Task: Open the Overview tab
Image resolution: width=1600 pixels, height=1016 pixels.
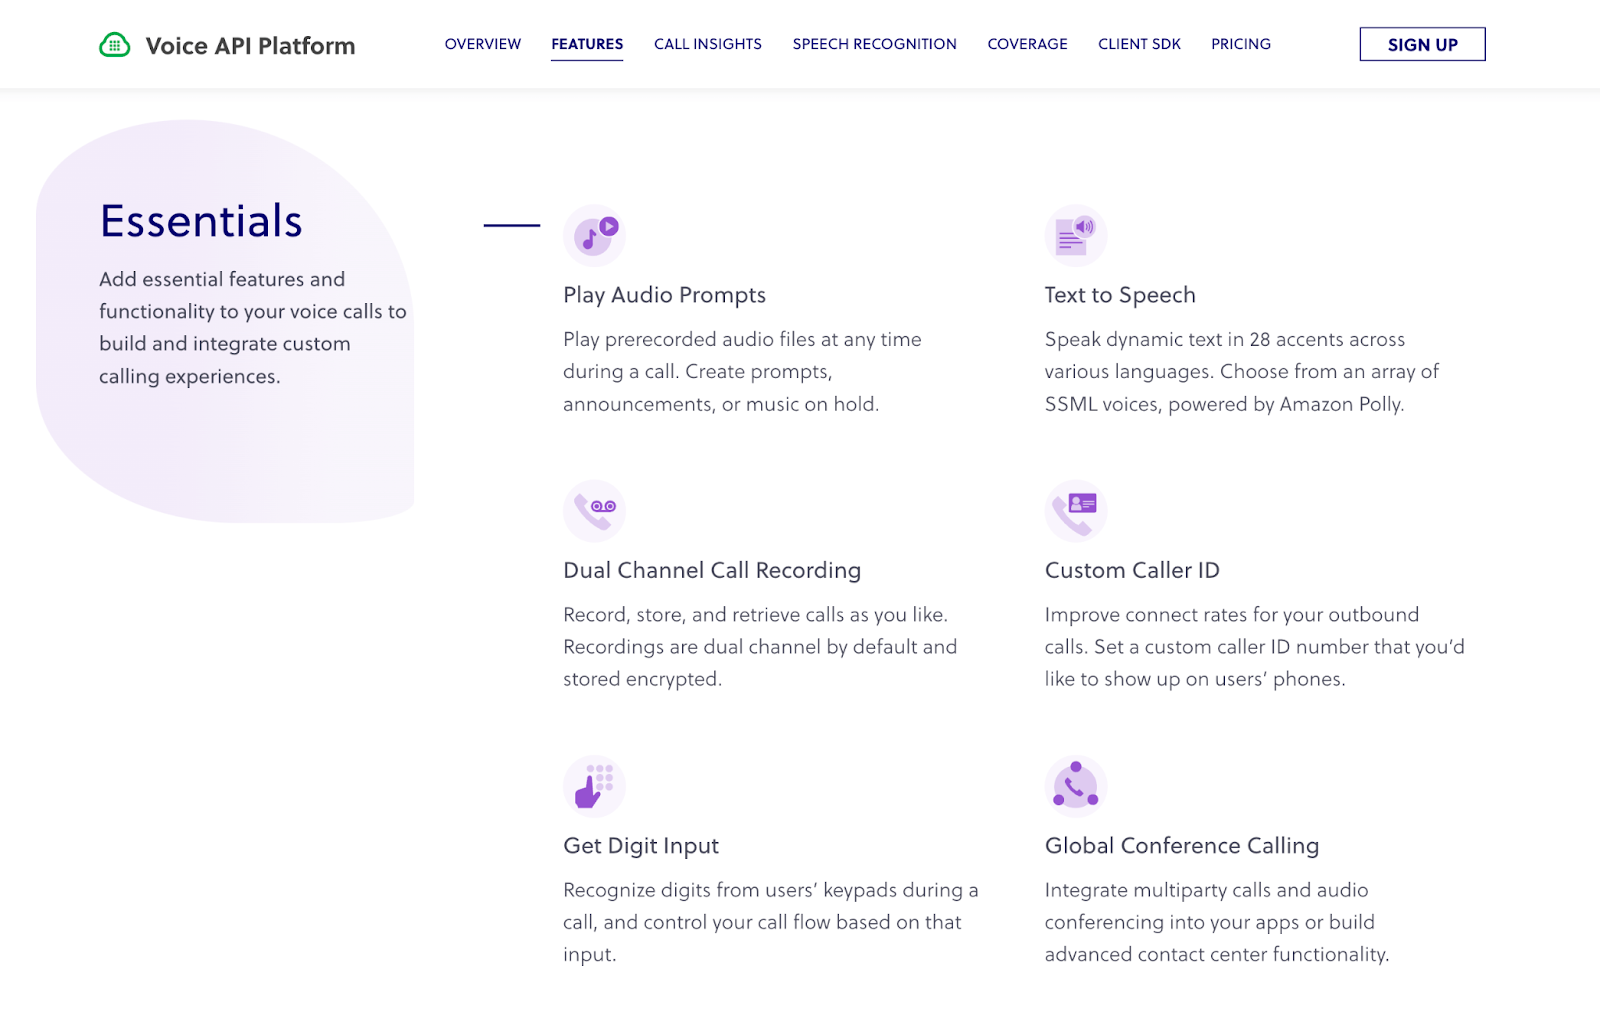Action: tap(482, 44)
